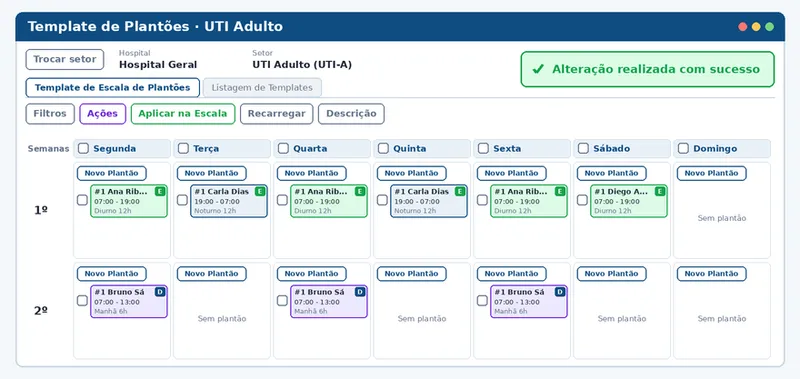Open the Filtros panel
Screen dimensions: 800x379
50,114
